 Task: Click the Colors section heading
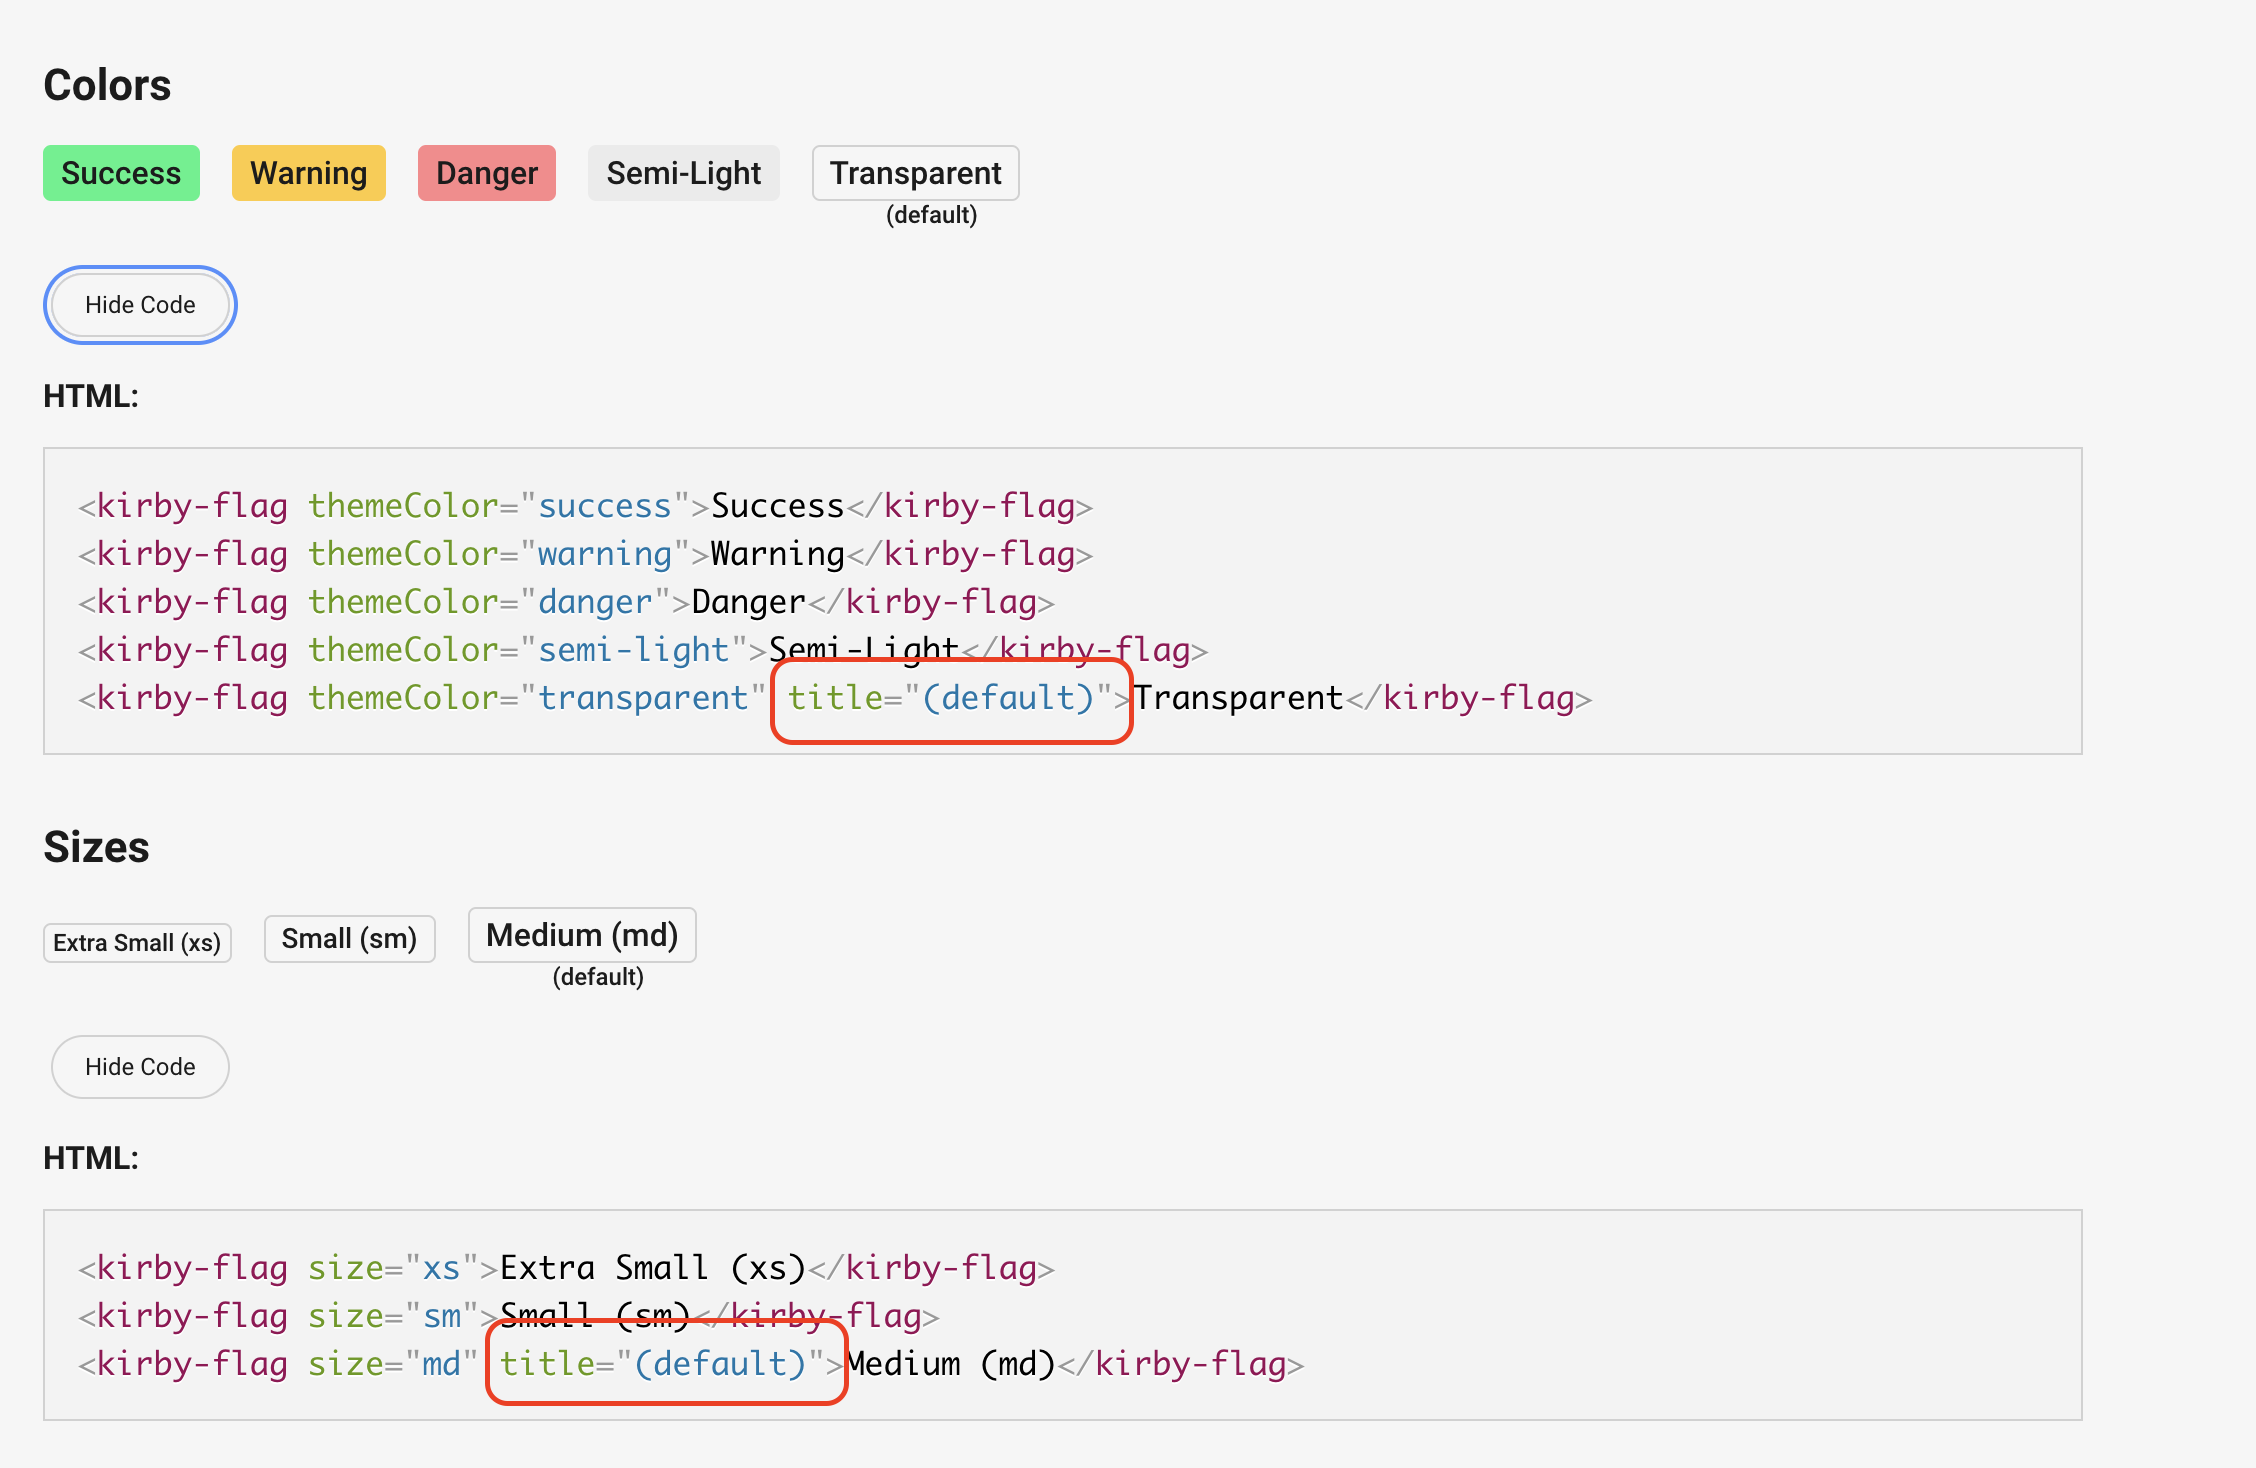click(x=106, y=85)
